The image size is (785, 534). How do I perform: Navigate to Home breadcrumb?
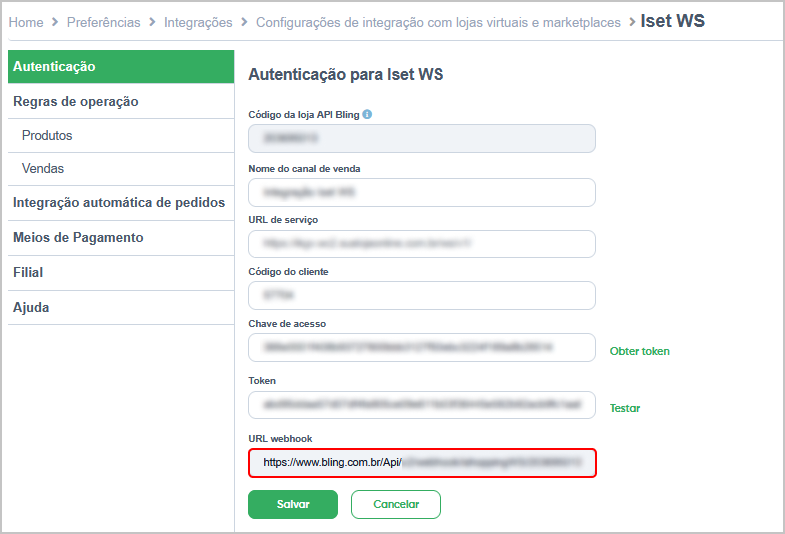point(26,23)
